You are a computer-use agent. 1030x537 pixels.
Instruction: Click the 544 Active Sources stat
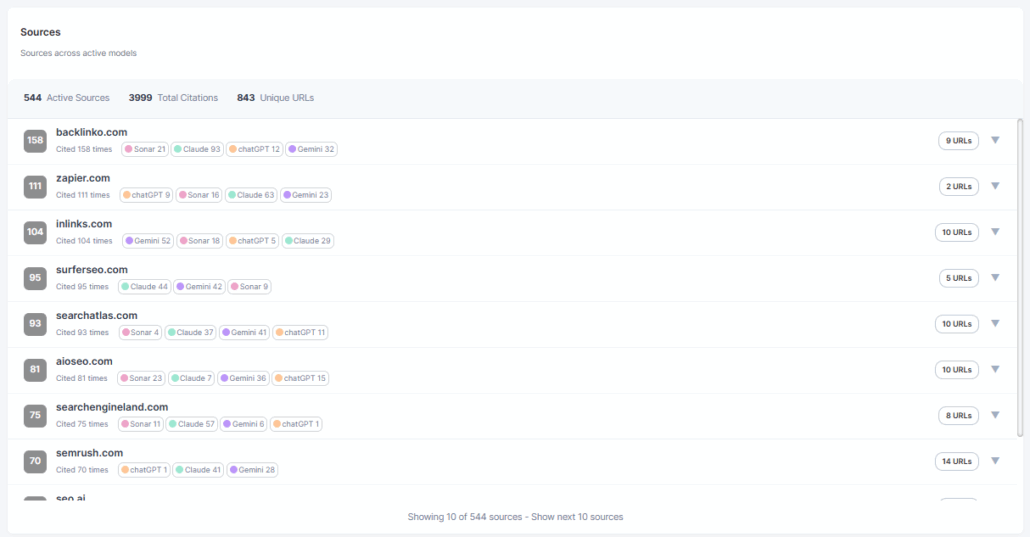tap(66, 97)
